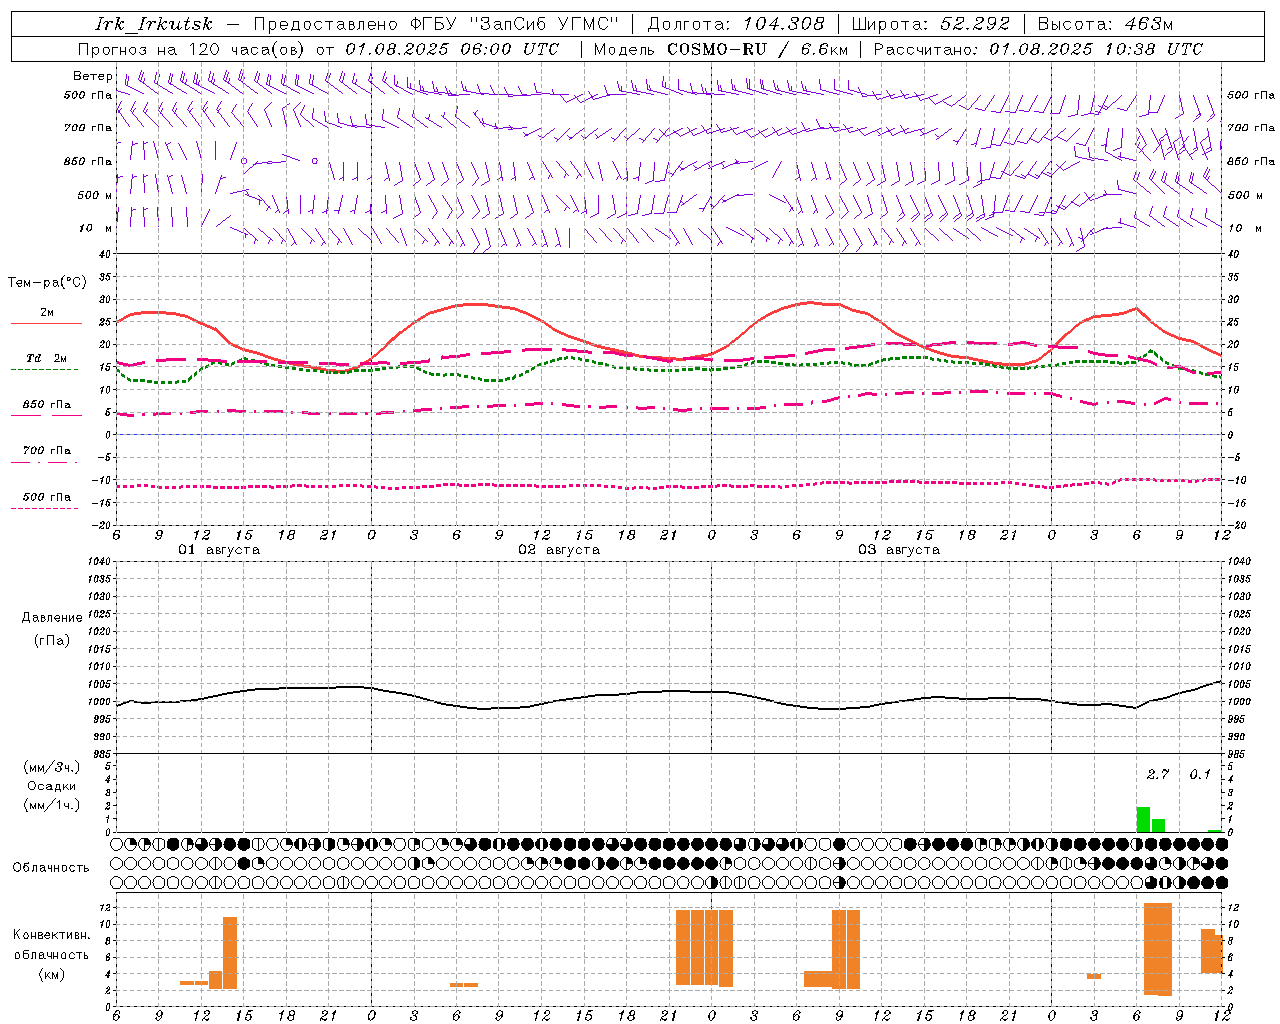Select the latitude value 52.292
Viewport: 1280px width, 1024px height.
pos(975,24)
